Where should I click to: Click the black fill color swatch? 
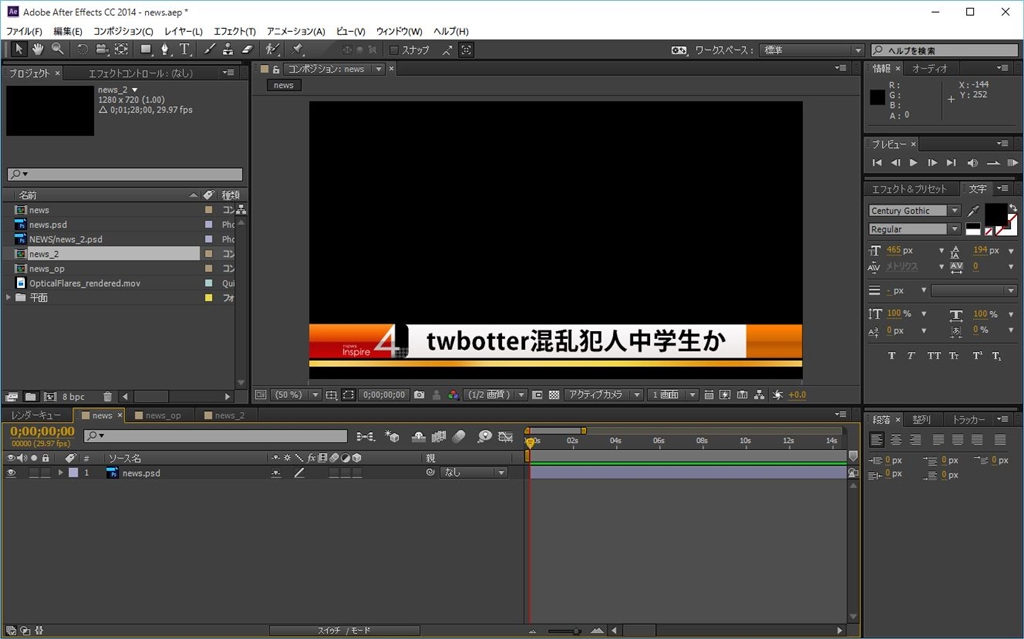[995, 214]
